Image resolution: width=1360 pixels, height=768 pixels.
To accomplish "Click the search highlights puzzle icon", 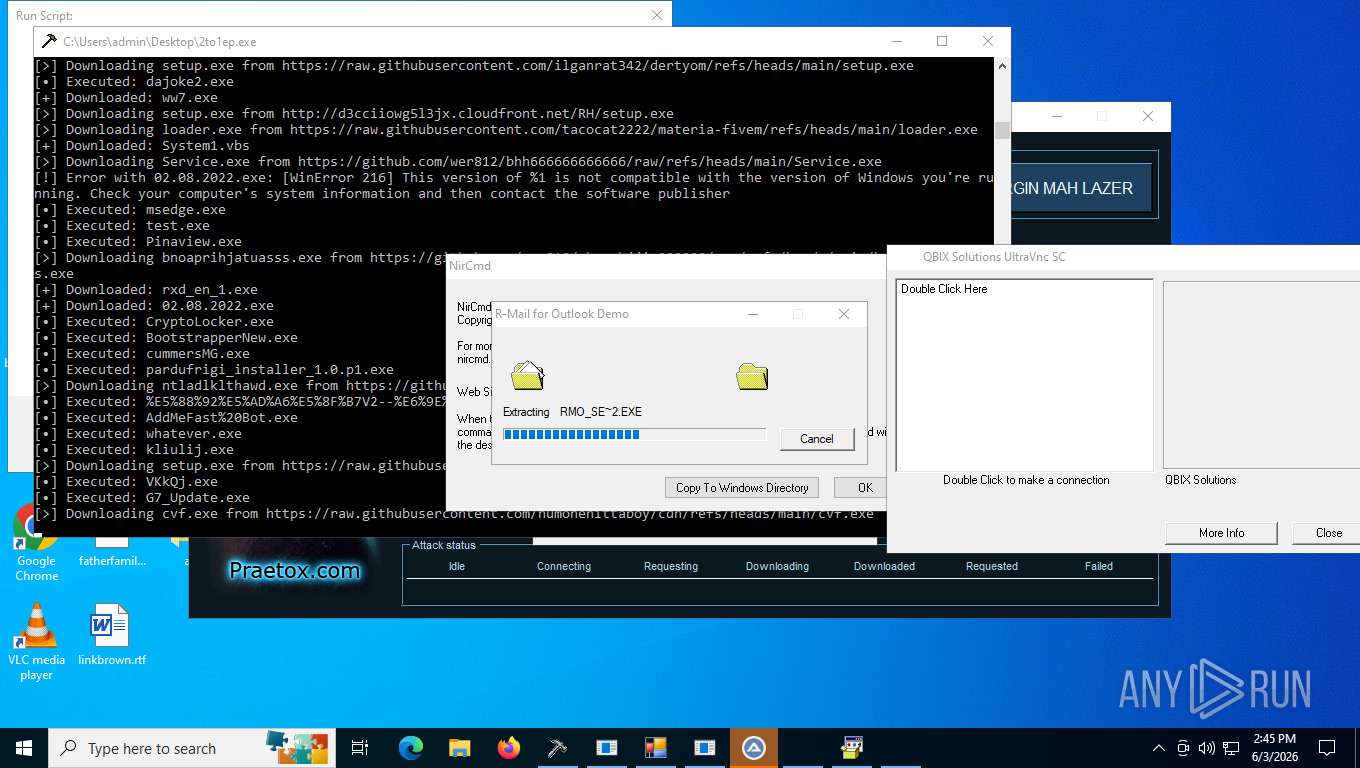I will pos(296,747).
